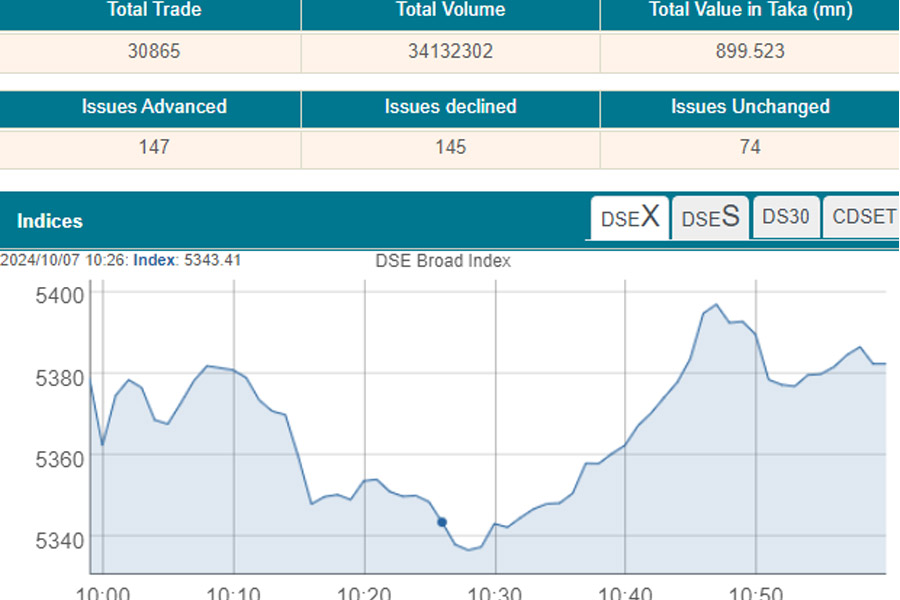
Task: Switch to the DSEX index tab
Action: pos(629,217)
